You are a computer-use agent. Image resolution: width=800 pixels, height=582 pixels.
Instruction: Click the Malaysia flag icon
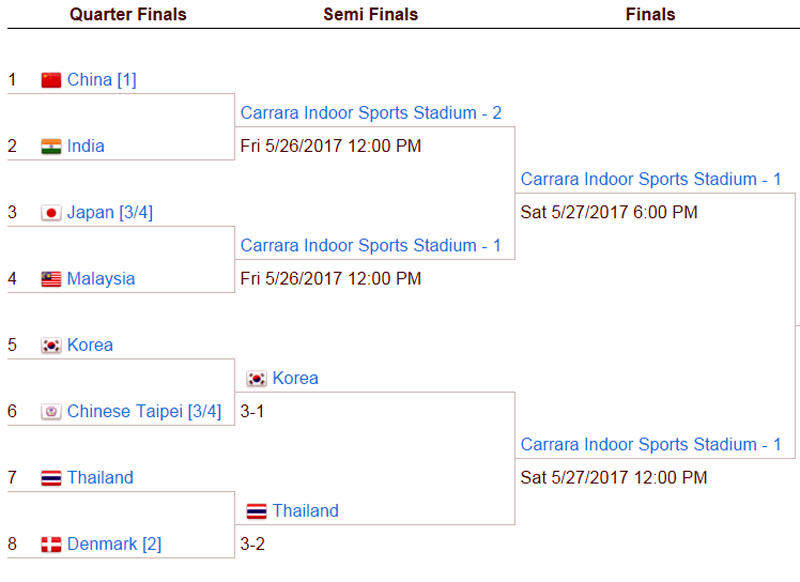51,279
